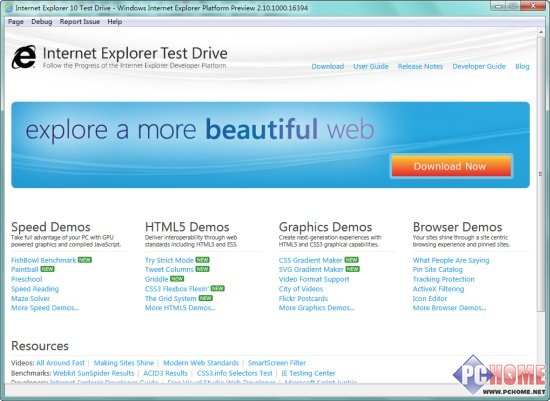Viewport: 550px width, 401px height.
Task: Launch the Maze Solver demo
Action: coord(31,299)
